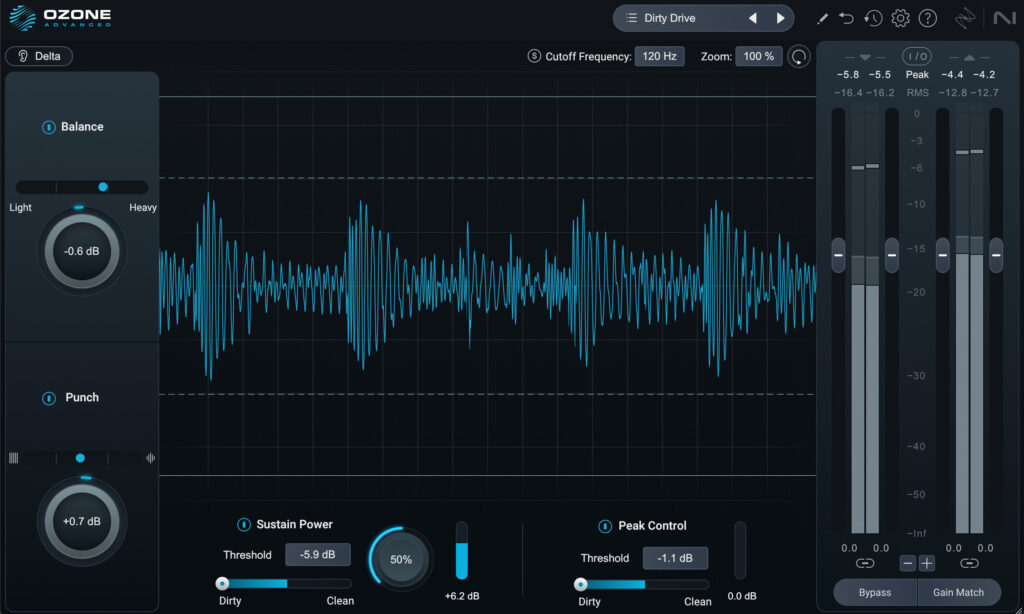Click the Punch slider handle
This screenshot has height=614, width=1024.
[80, 458]
